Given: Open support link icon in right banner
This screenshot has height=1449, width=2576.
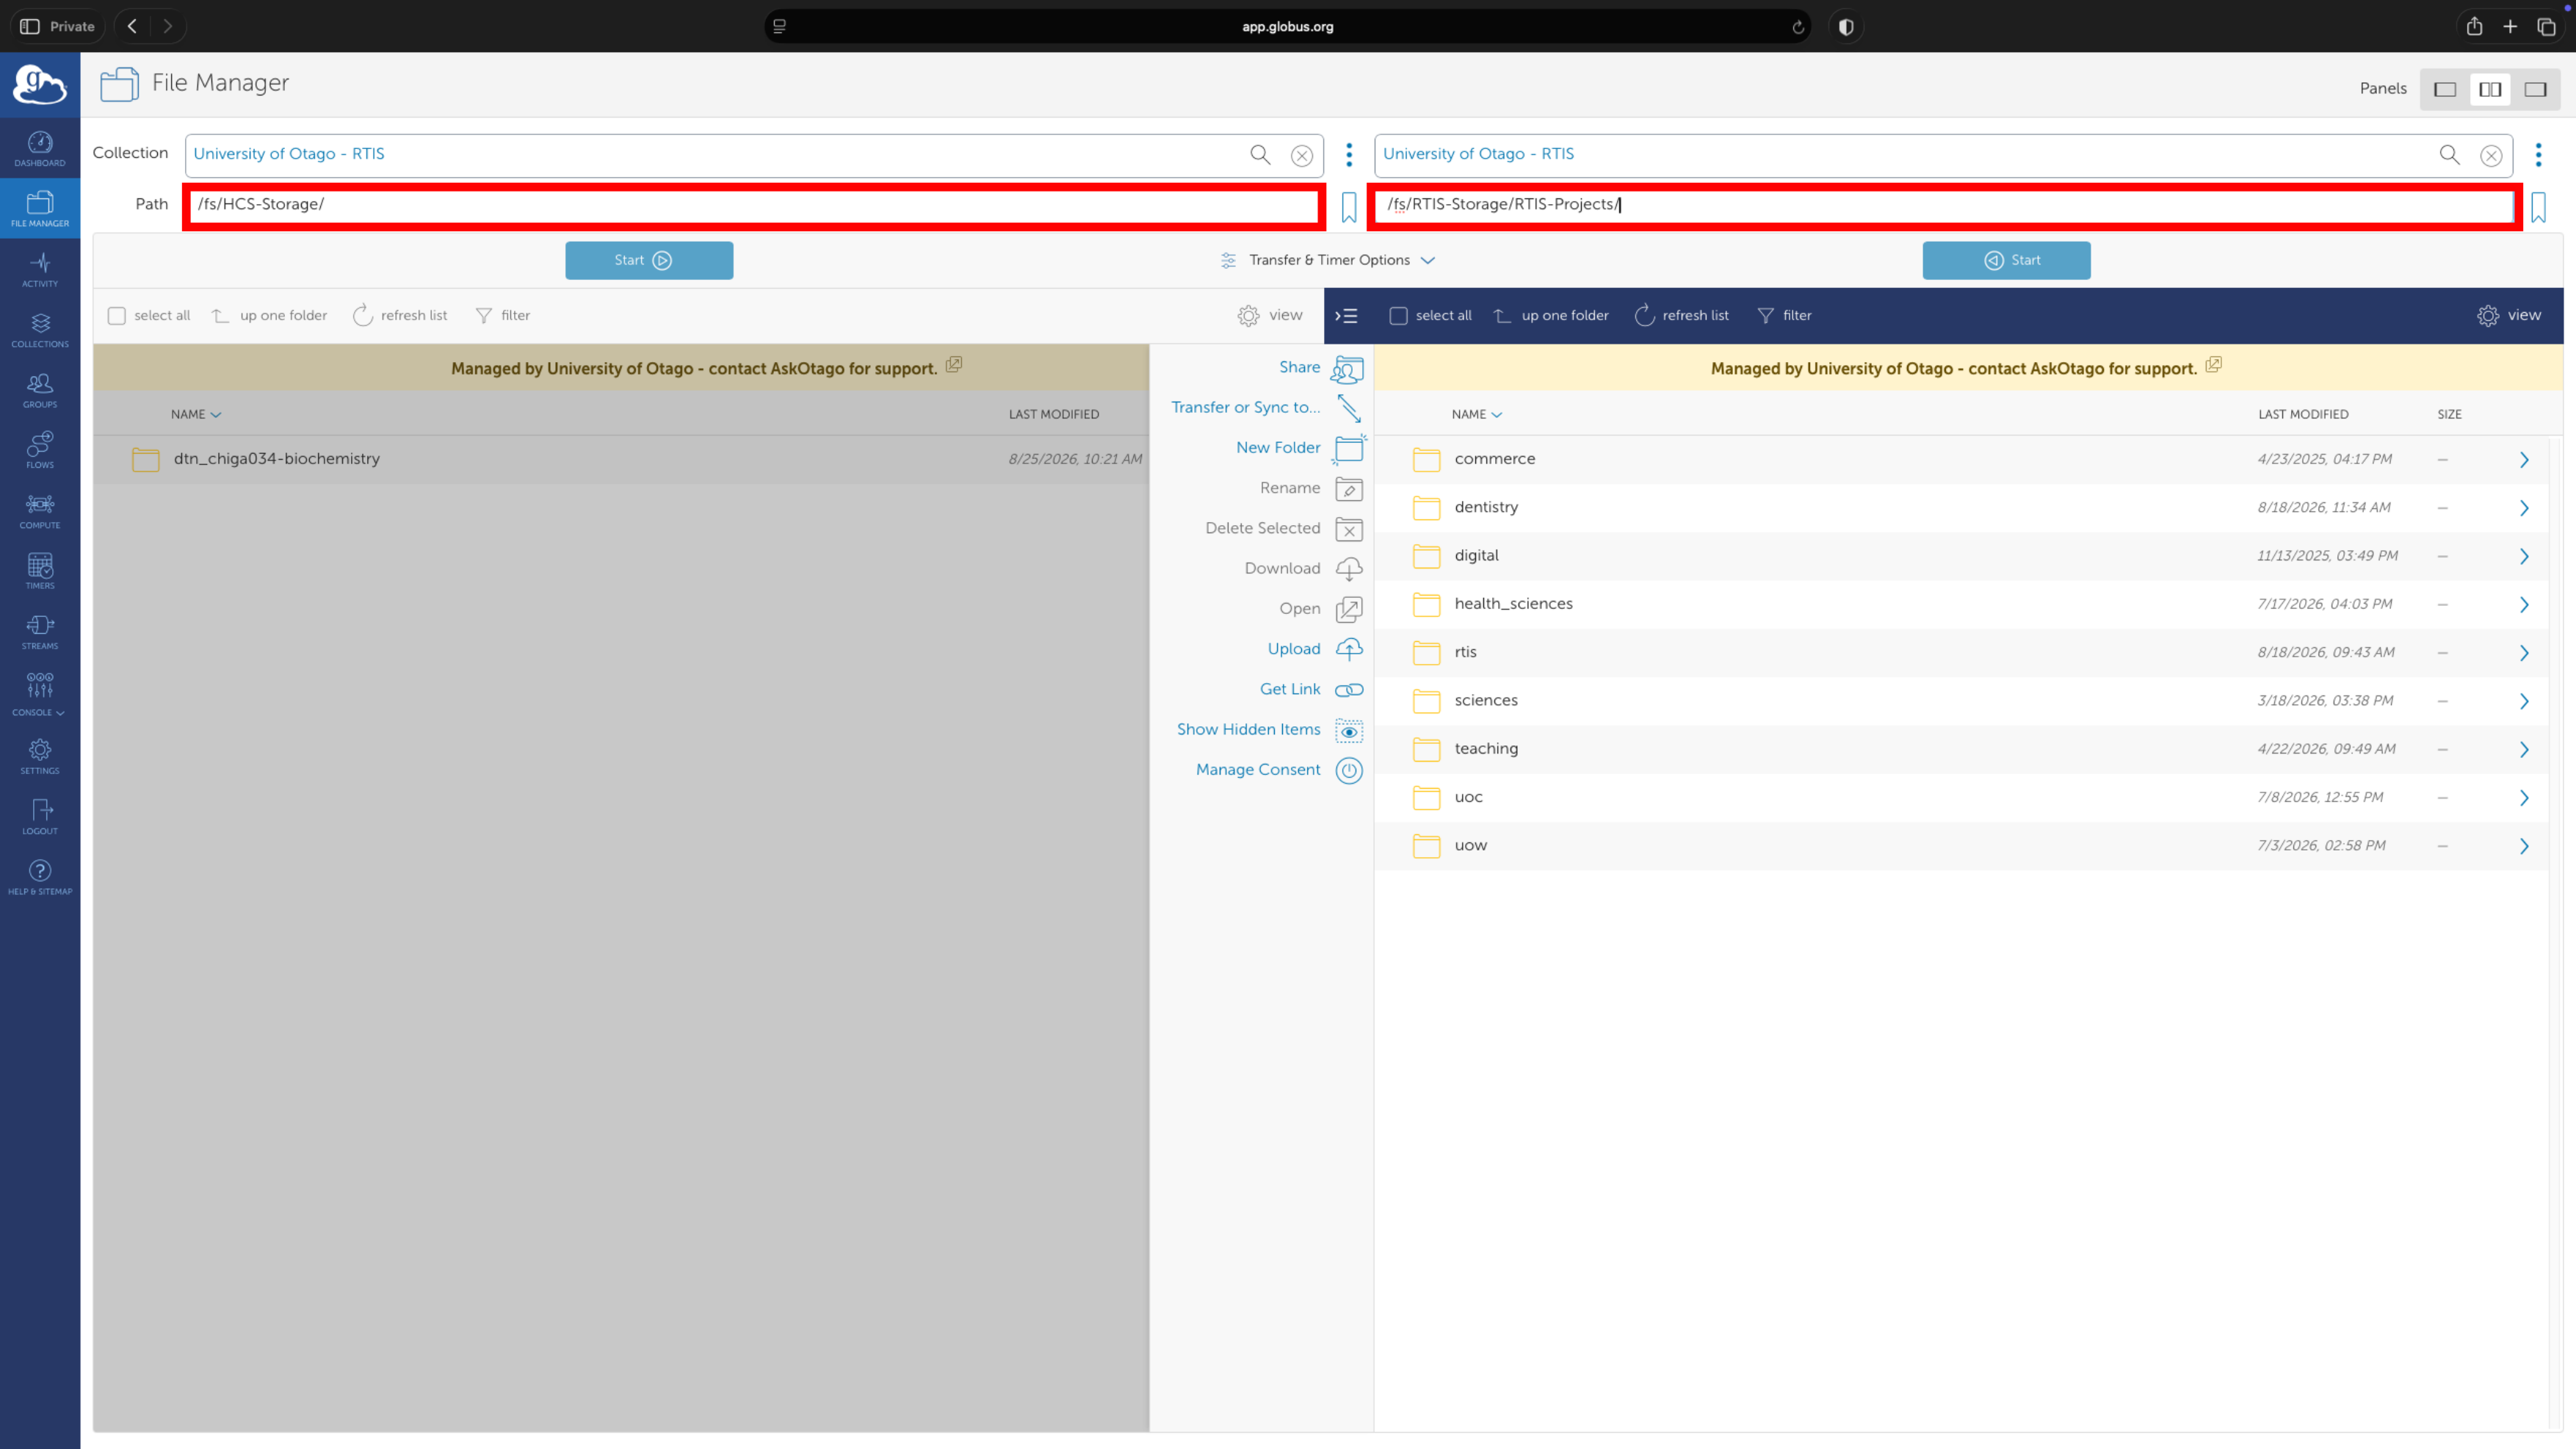Looking at the screenshot, I should pos(2214,365).
